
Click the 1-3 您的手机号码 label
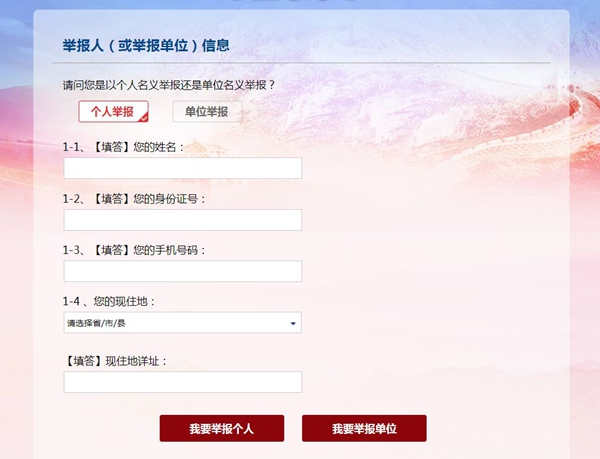134,250
